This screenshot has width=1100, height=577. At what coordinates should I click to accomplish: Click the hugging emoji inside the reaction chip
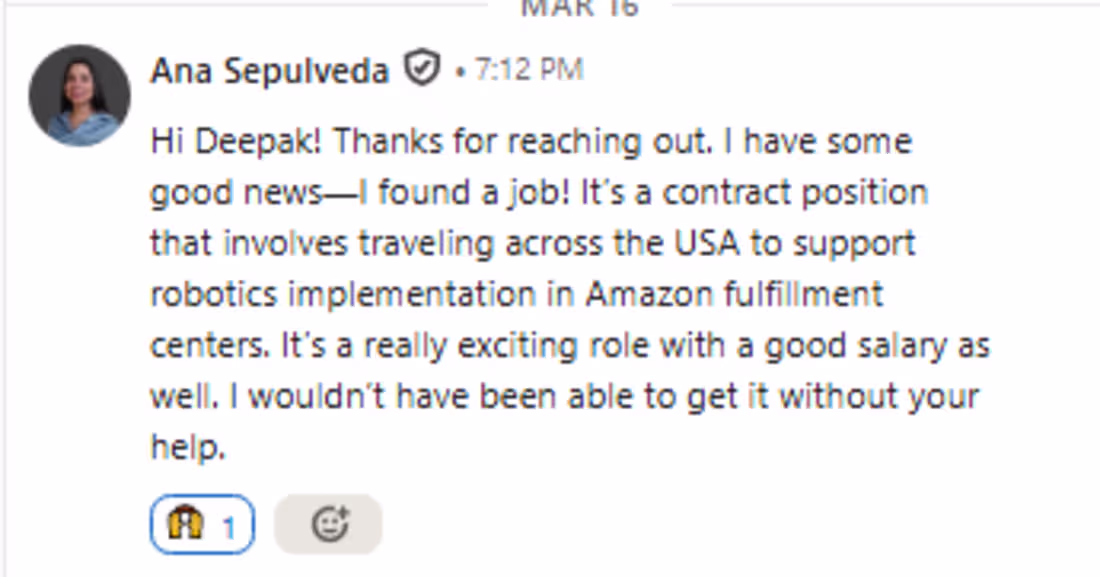pos(185,523)
